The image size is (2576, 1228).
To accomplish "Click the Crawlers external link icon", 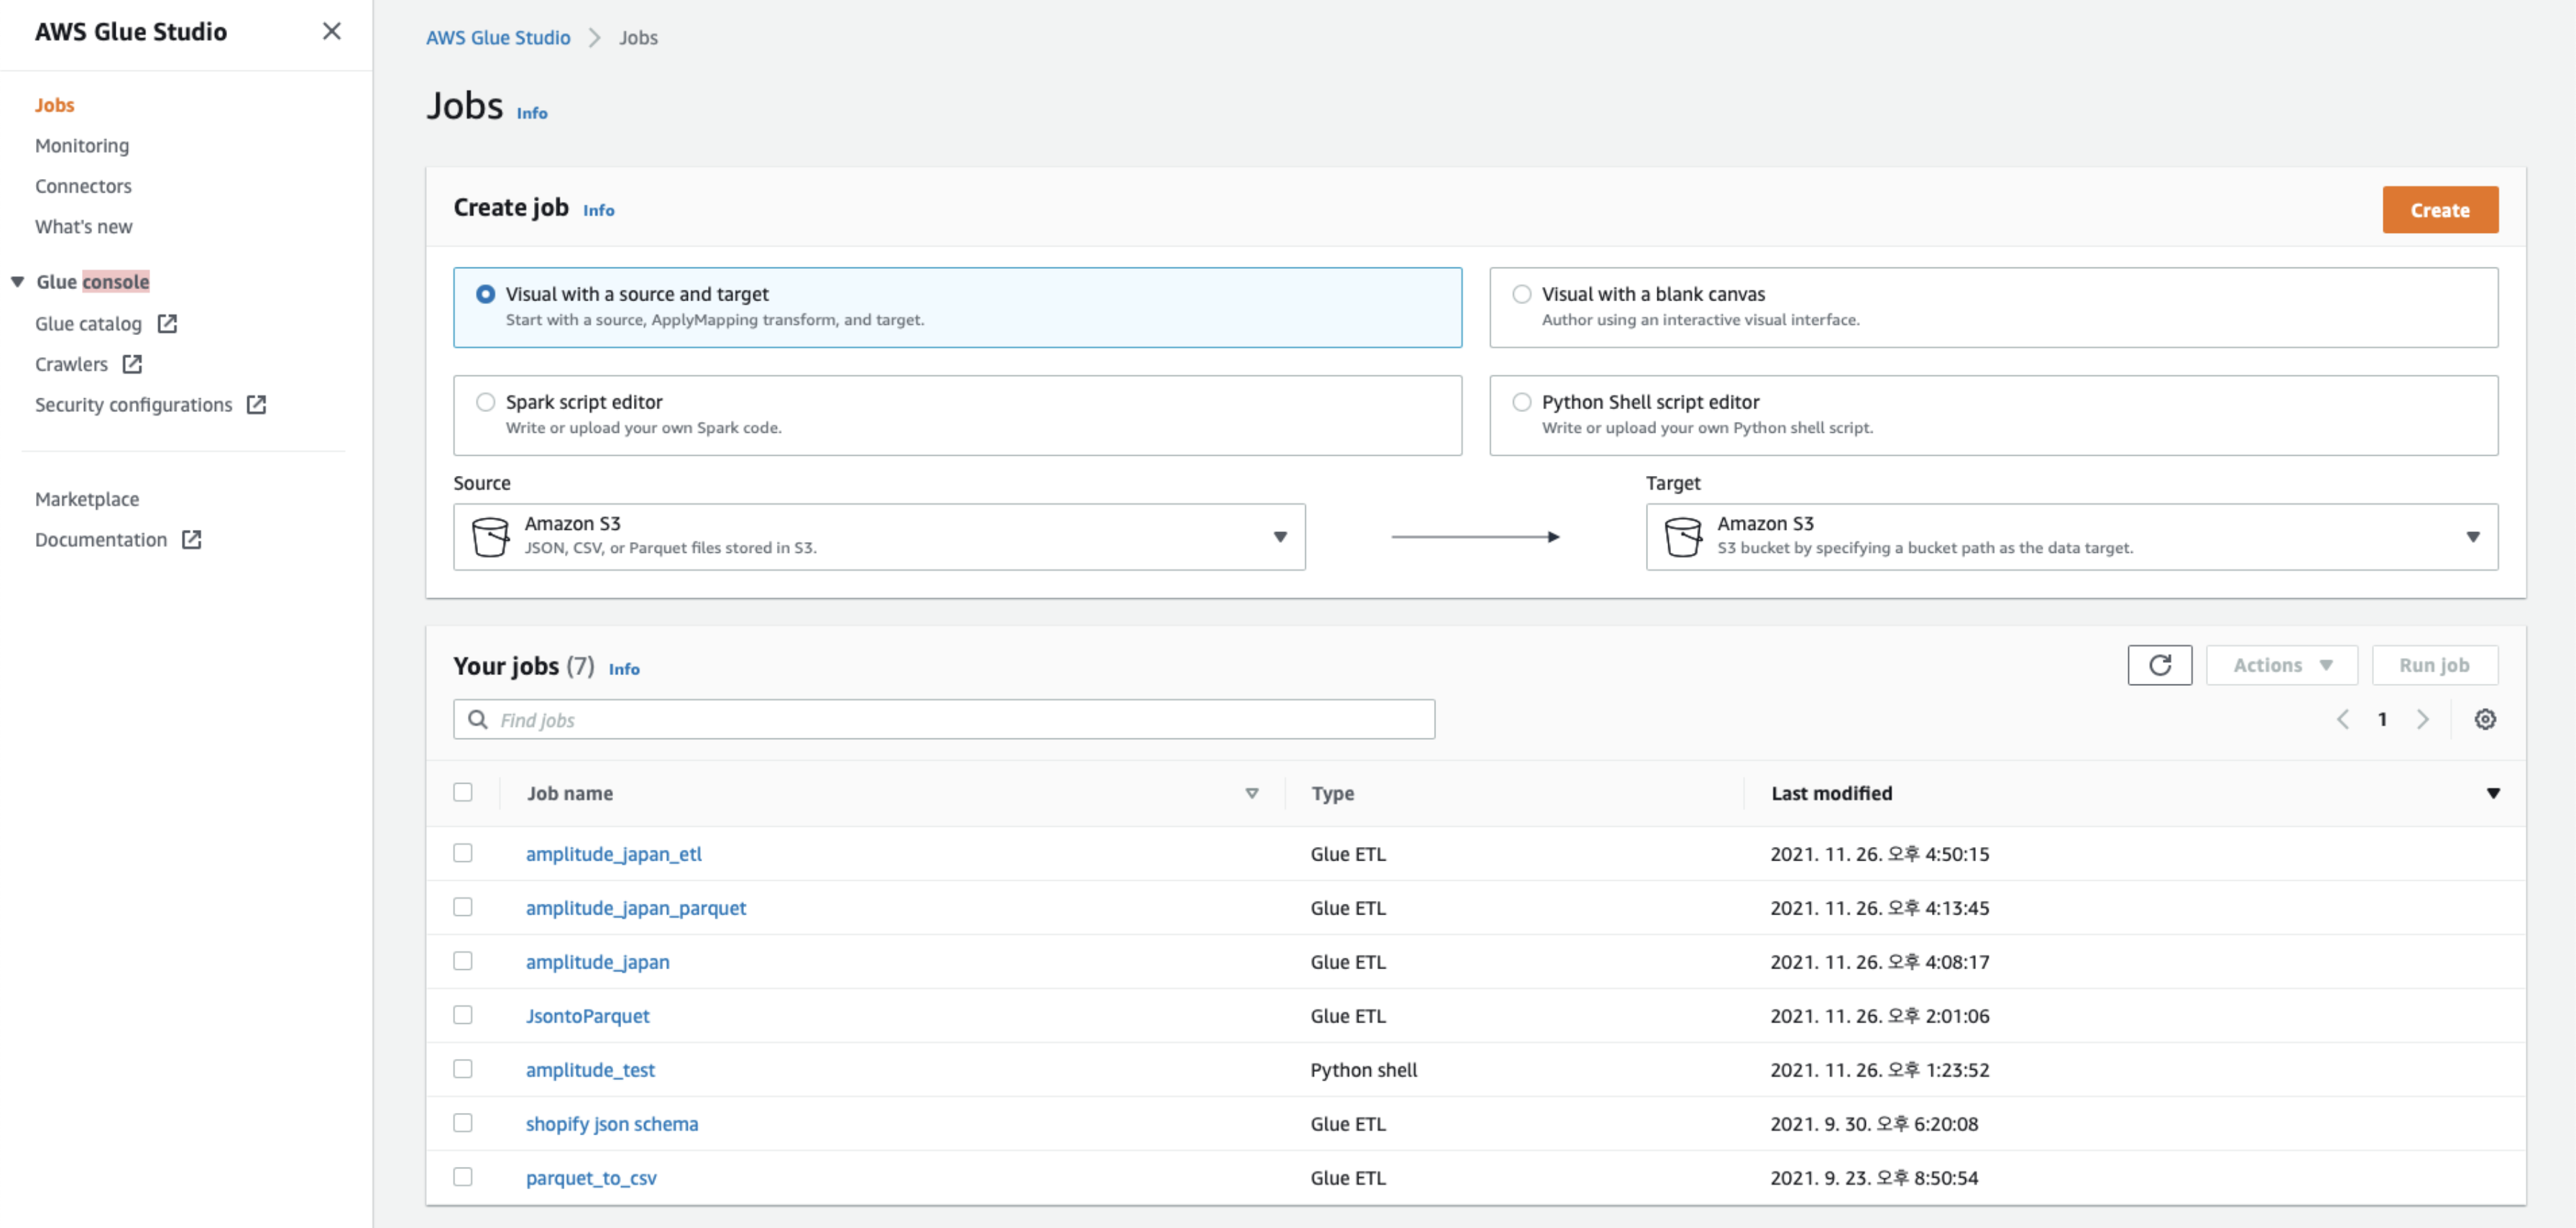I will (132, 364).
